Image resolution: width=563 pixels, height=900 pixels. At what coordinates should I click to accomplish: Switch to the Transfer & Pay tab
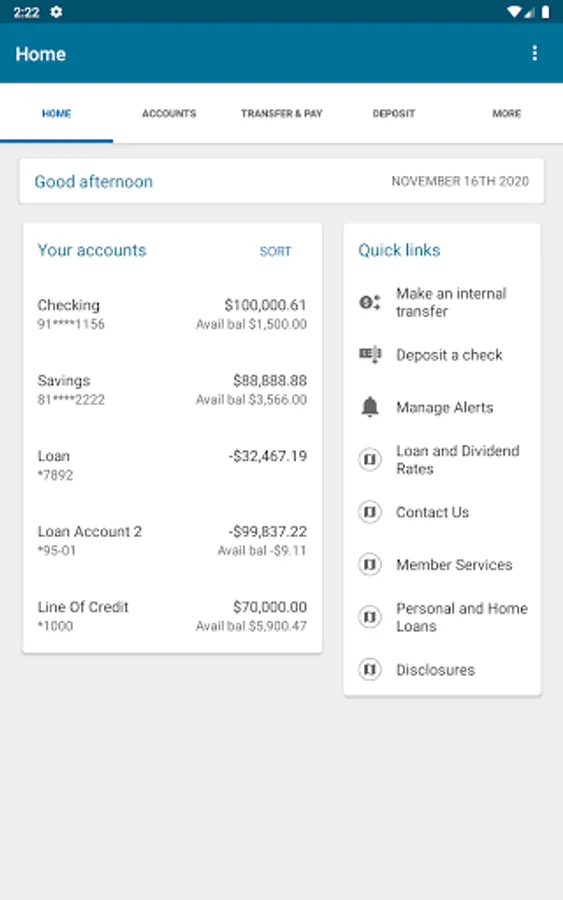point(281,114)
